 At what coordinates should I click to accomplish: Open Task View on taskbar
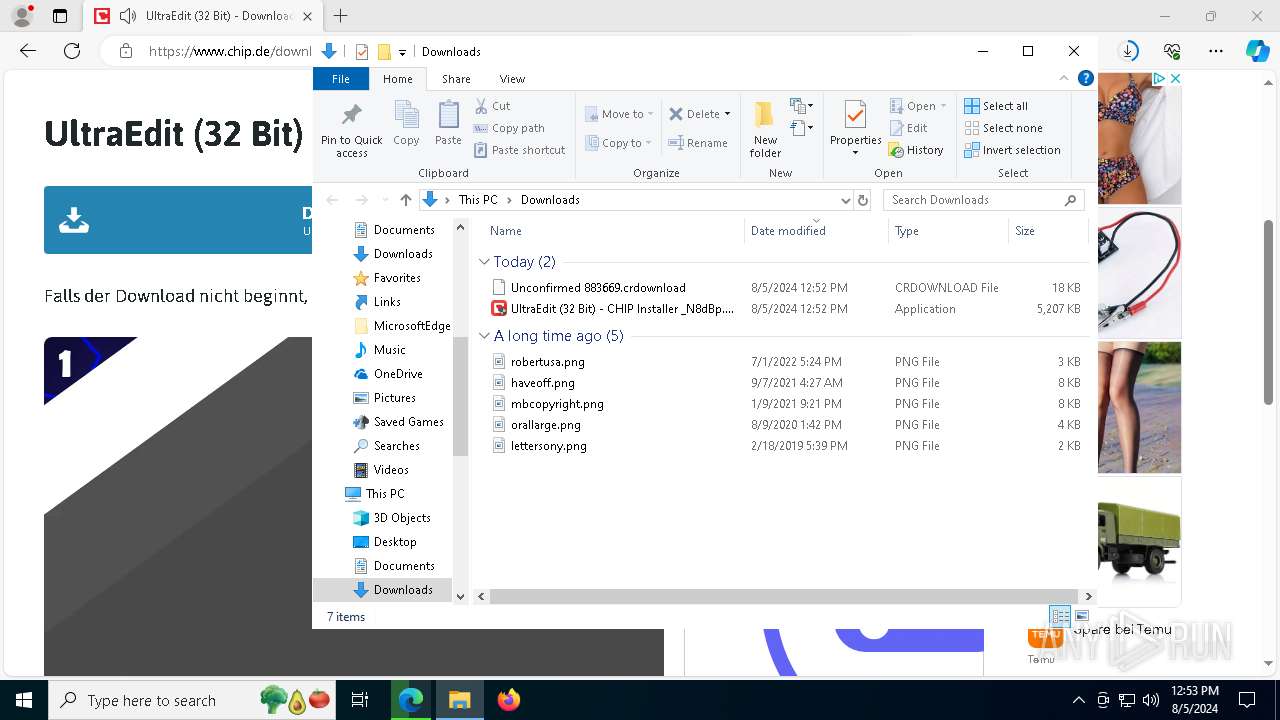[x=360, y=700]
